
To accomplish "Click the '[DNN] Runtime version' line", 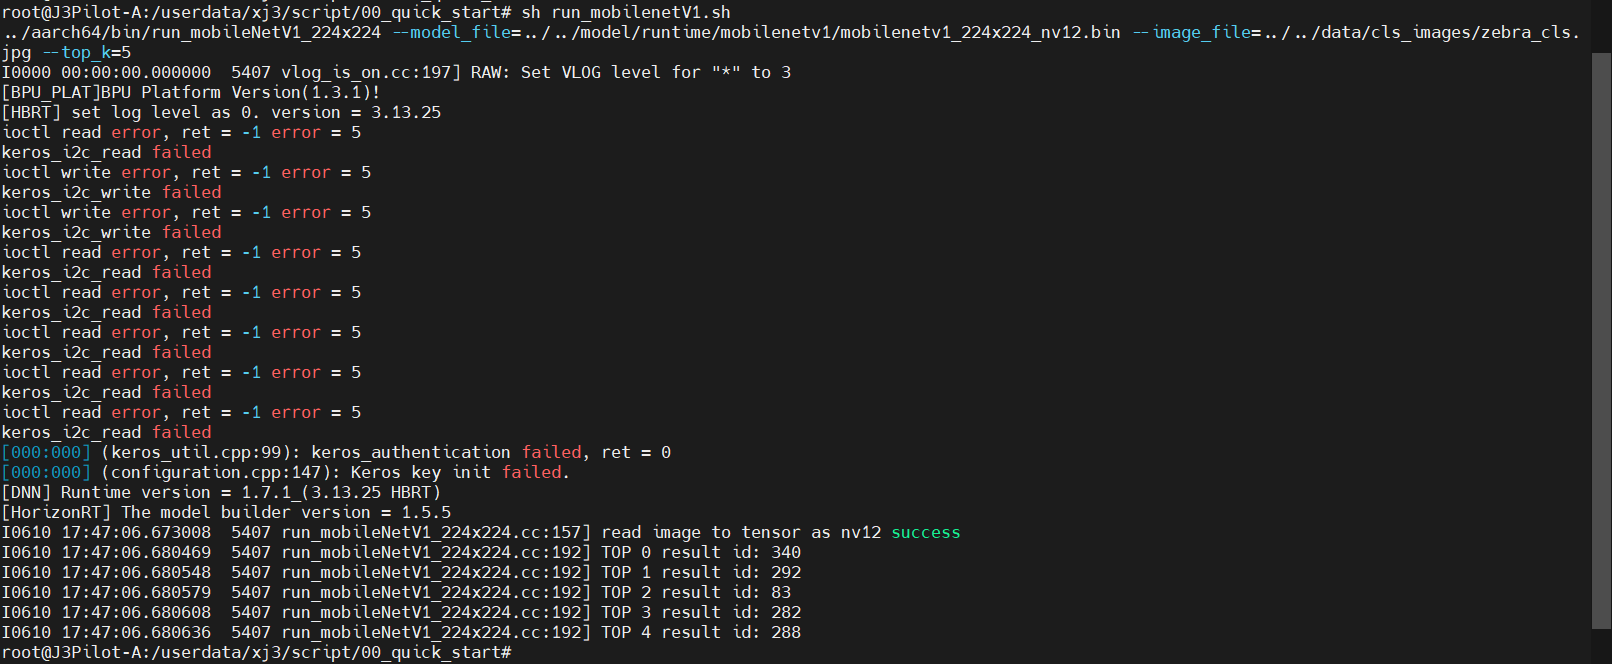I will [x=221, y=492].
